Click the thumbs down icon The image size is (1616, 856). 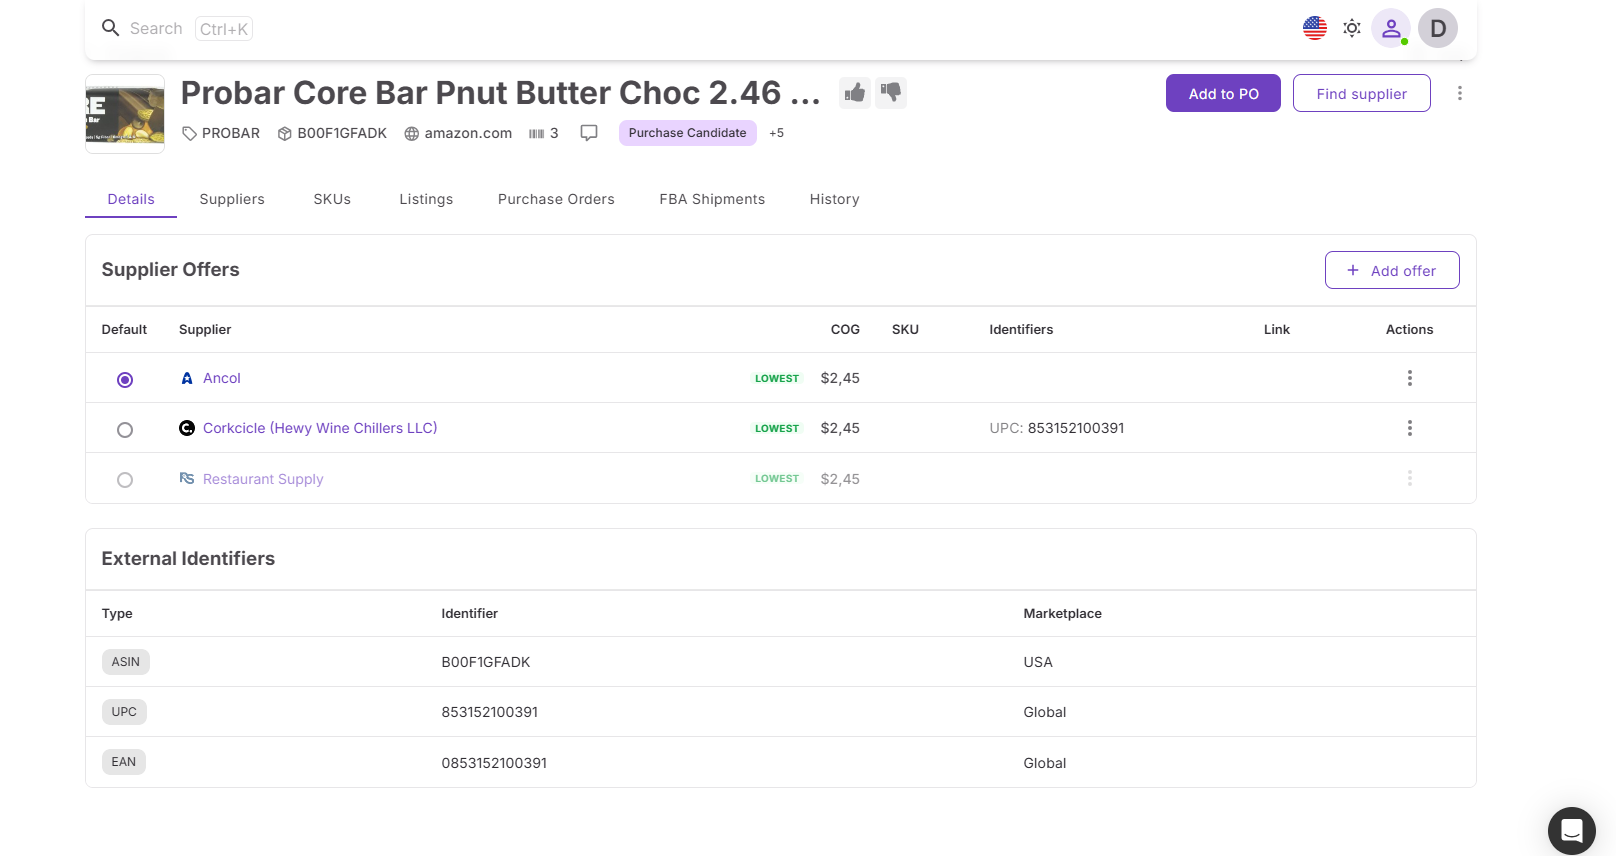click(891, 93)
